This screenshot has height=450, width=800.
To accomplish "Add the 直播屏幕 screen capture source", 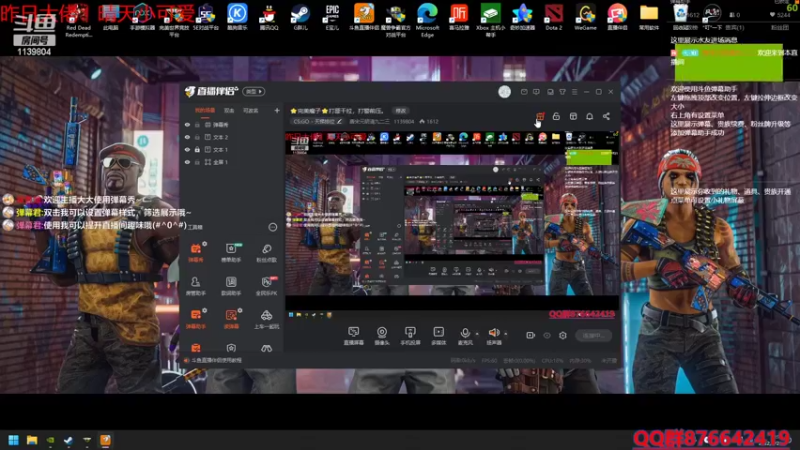I will (354, 336).
